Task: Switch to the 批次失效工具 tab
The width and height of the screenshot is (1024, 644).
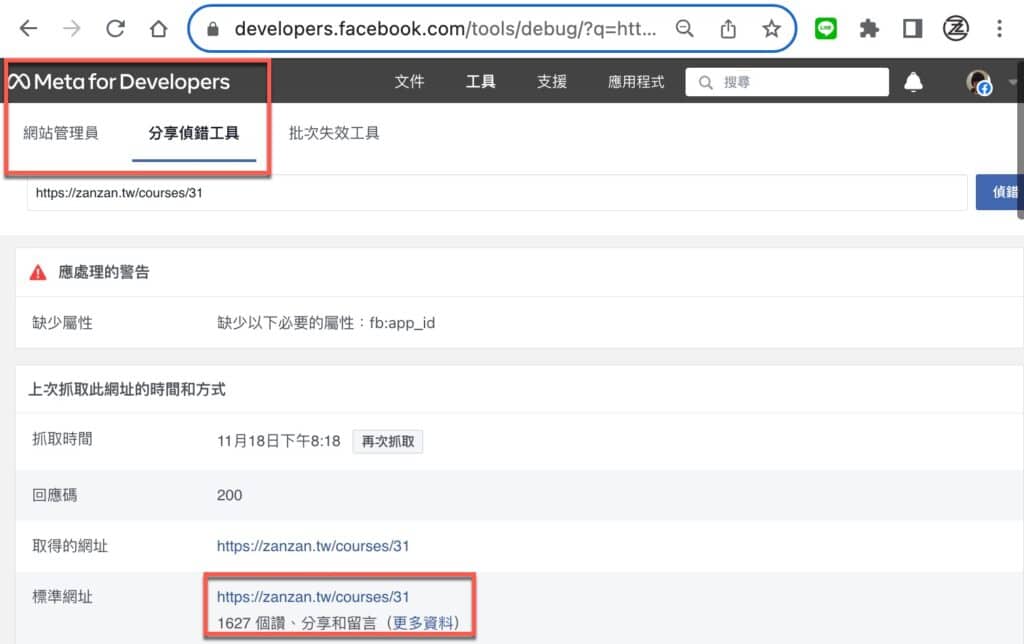Action: (x=334, y=133)
